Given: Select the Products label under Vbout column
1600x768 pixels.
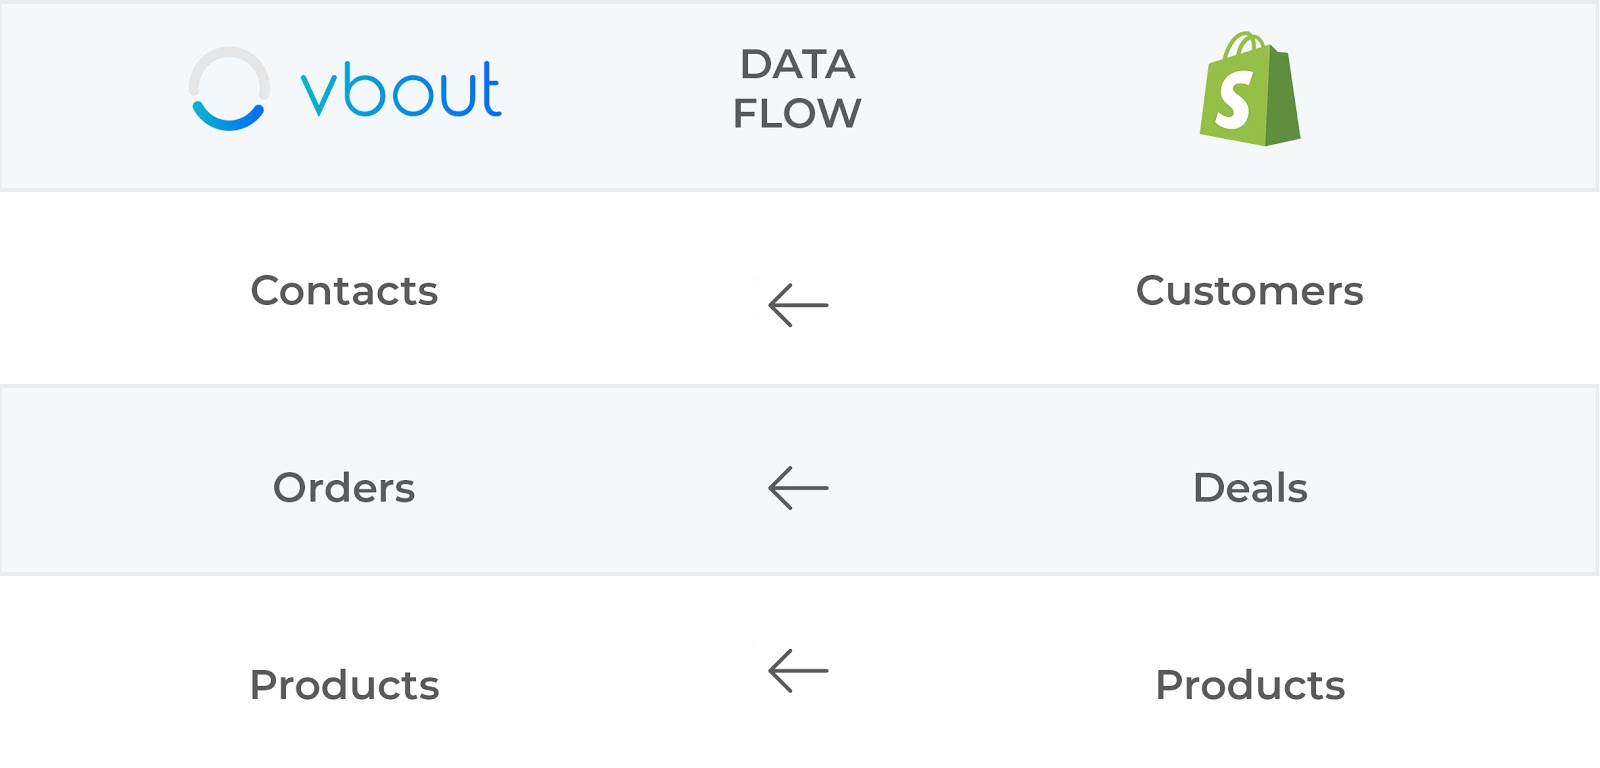Looking at the screenshot, I should pos(344,685).
